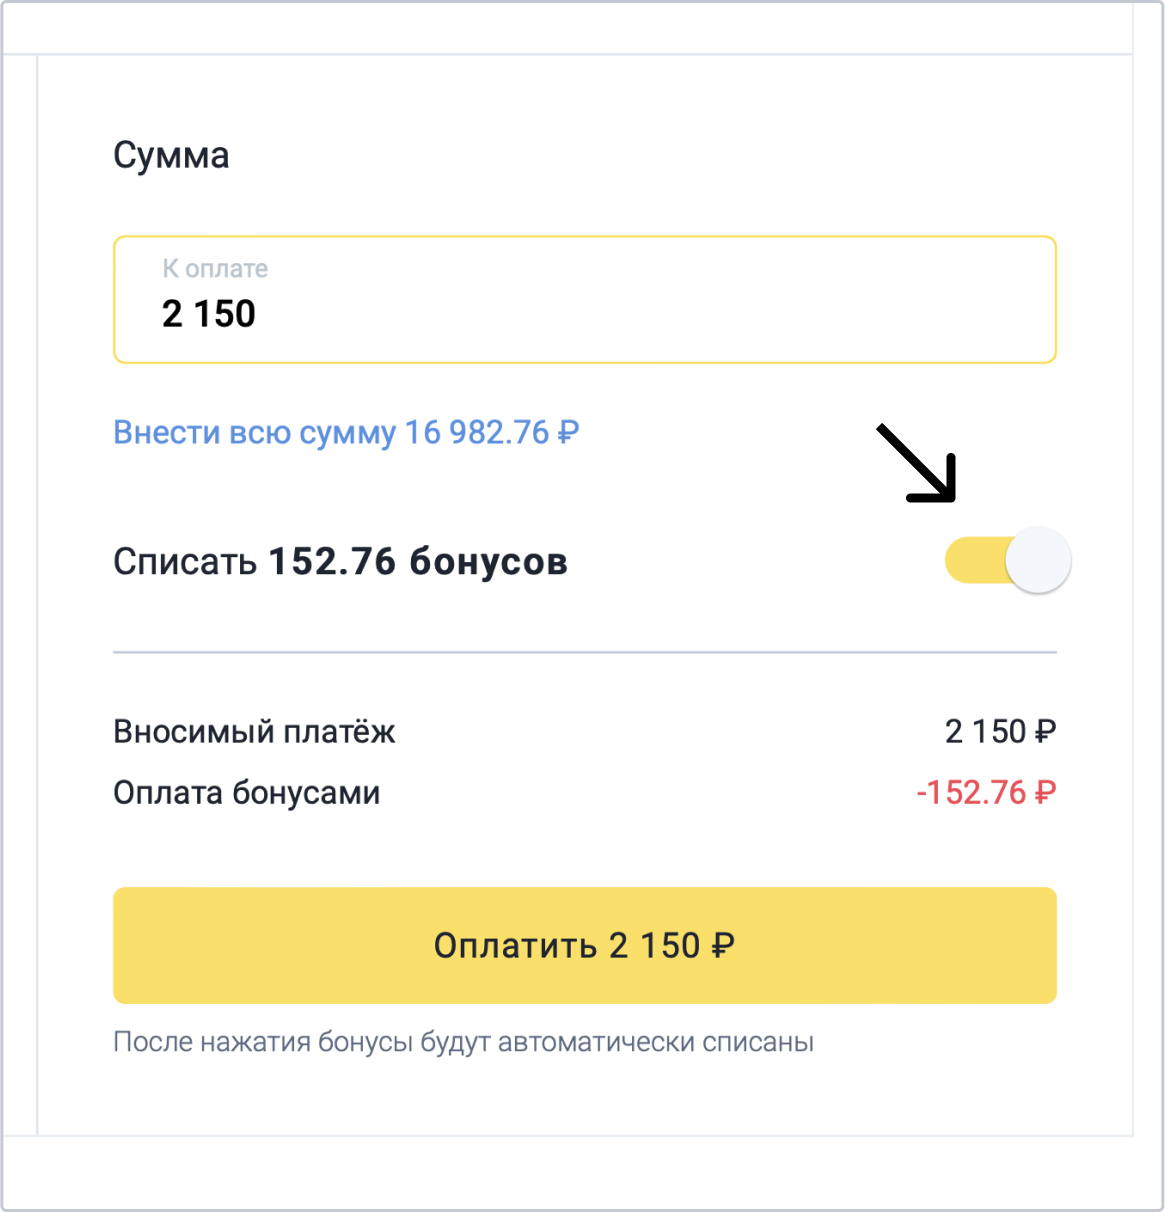Screen dimensions: 1165x1212
Task: Click the ruble sign on the Оплатить button
Action: coord(723,946)
